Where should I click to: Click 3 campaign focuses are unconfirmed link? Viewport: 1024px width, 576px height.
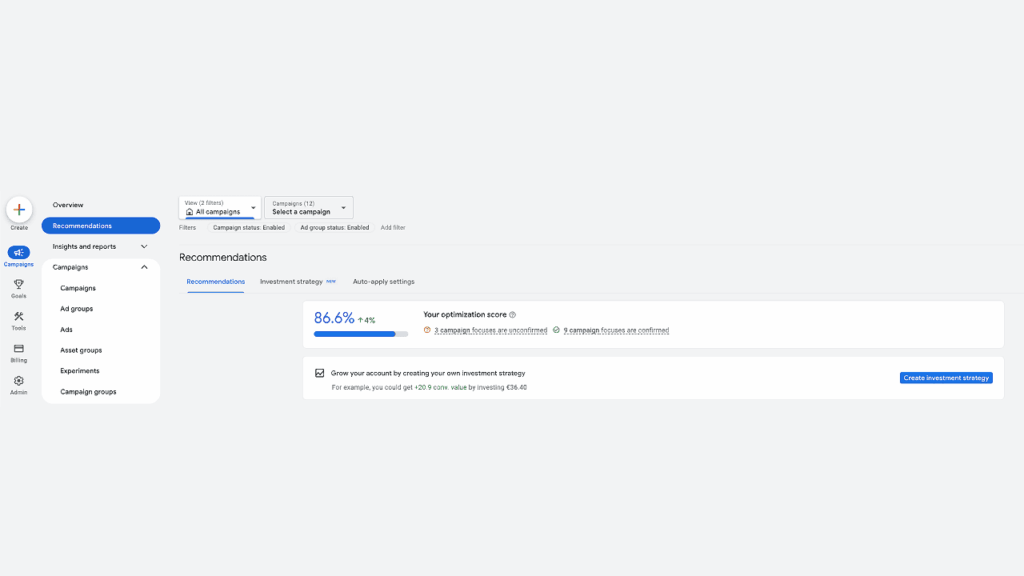pos(490,330)
